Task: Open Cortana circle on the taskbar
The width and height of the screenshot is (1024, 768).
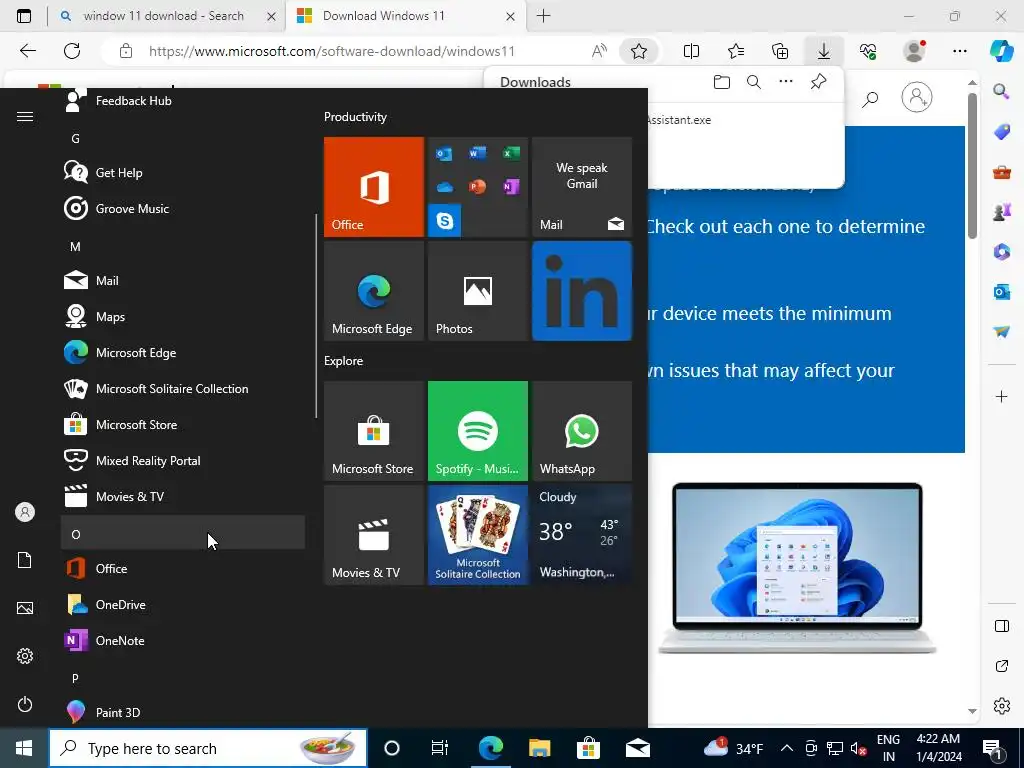Action: click(x=392, y=748)
